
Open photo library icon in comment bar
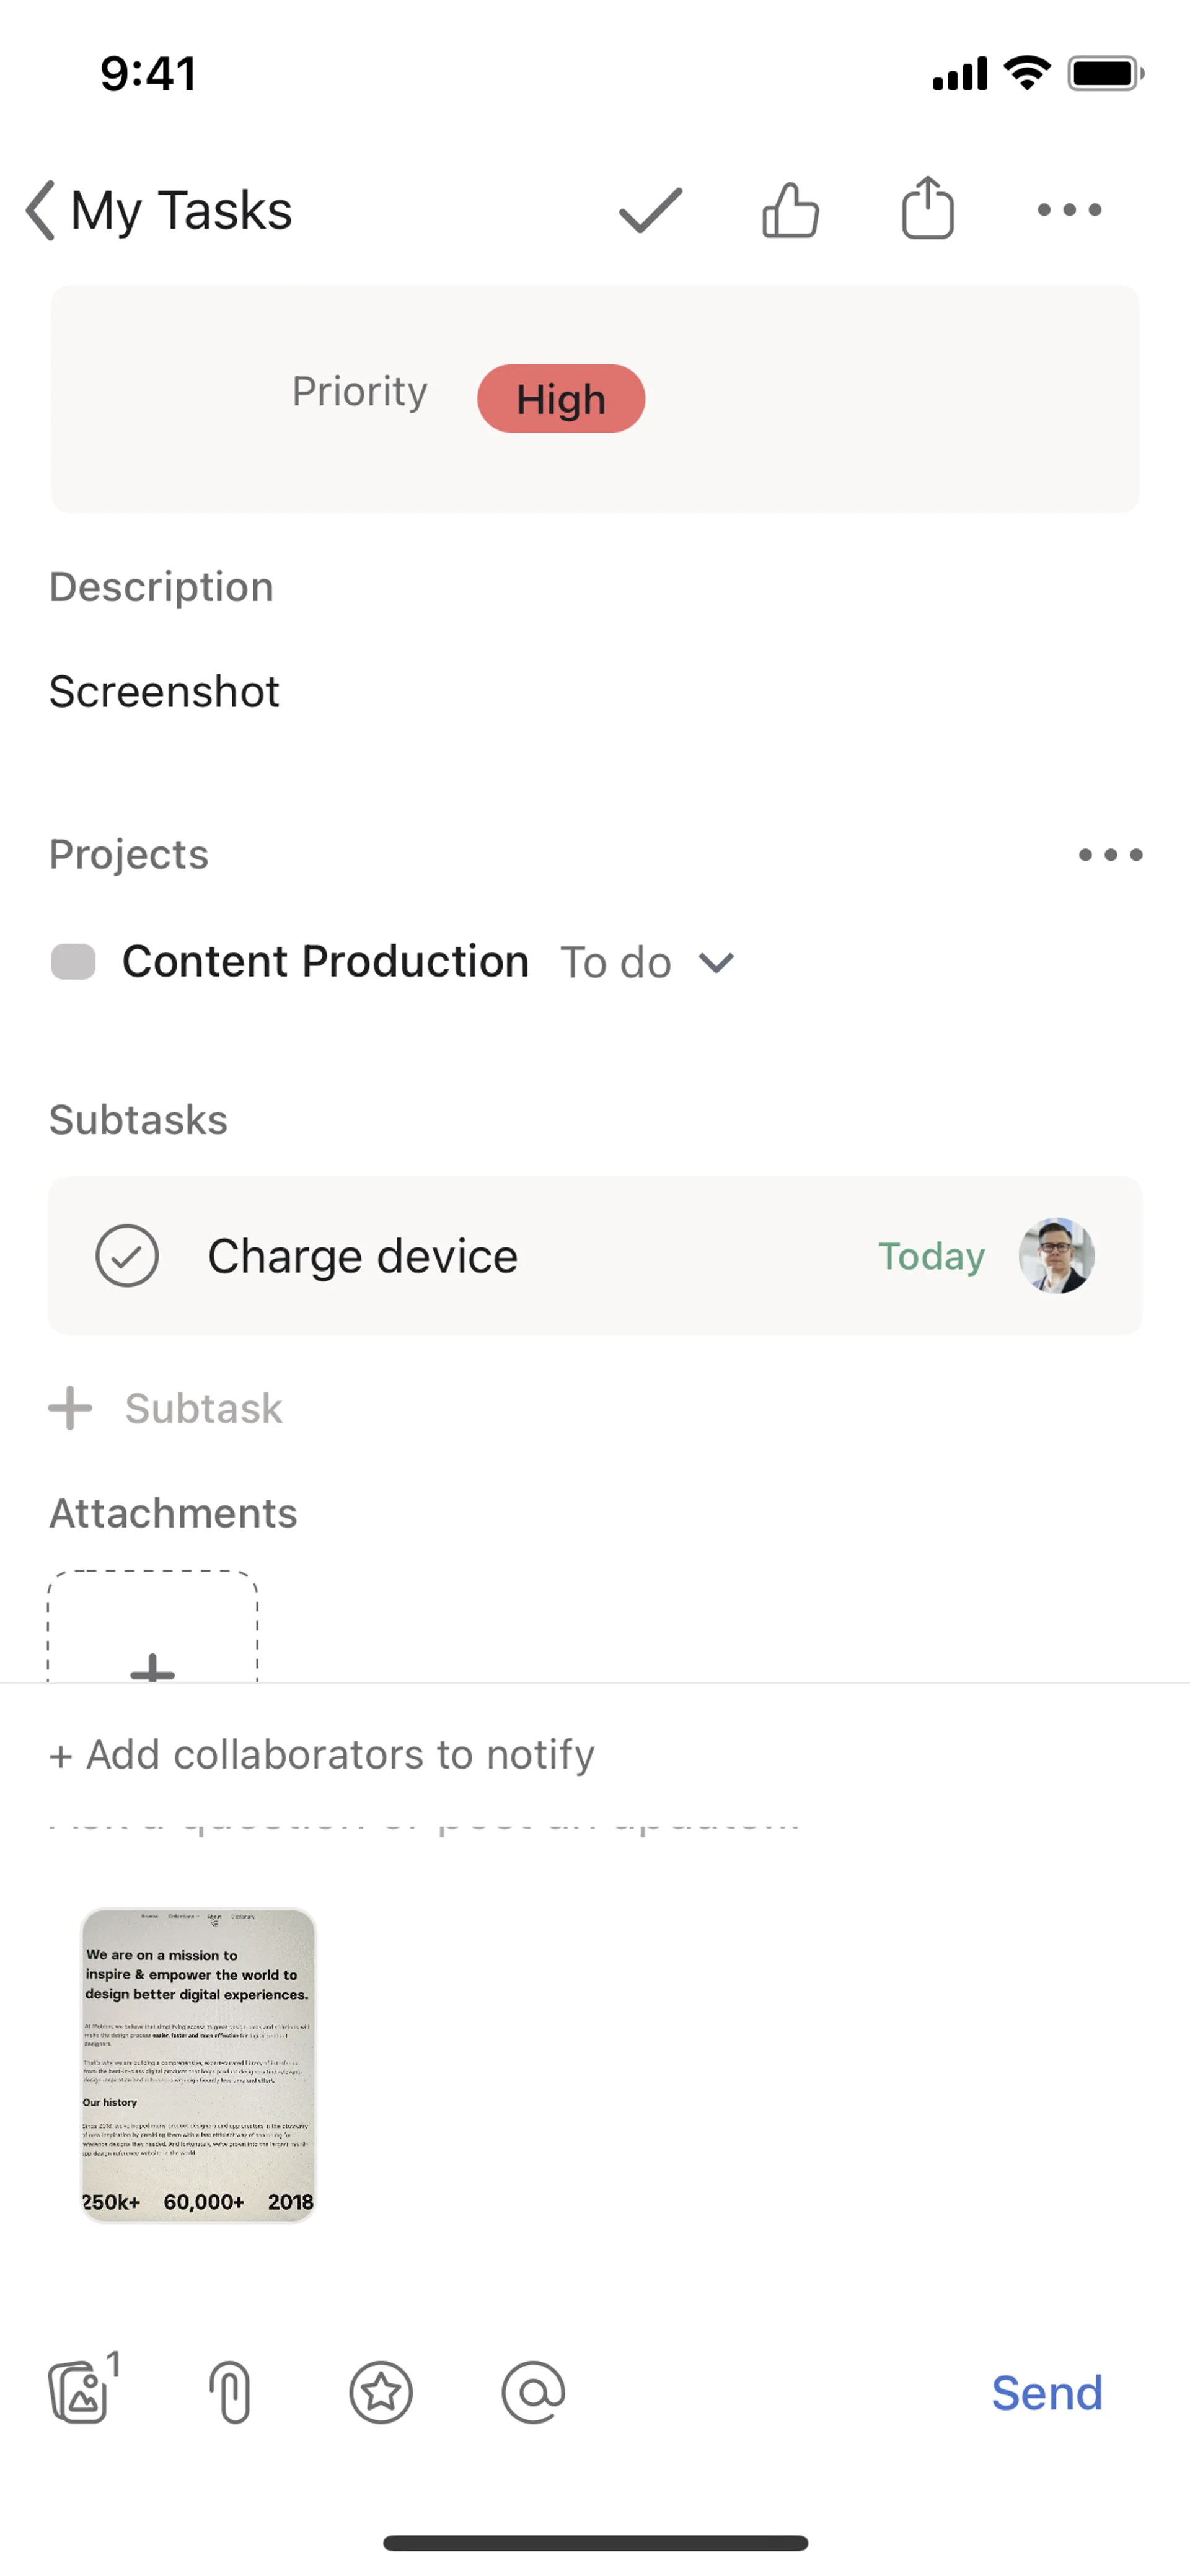coord(80,2393)
